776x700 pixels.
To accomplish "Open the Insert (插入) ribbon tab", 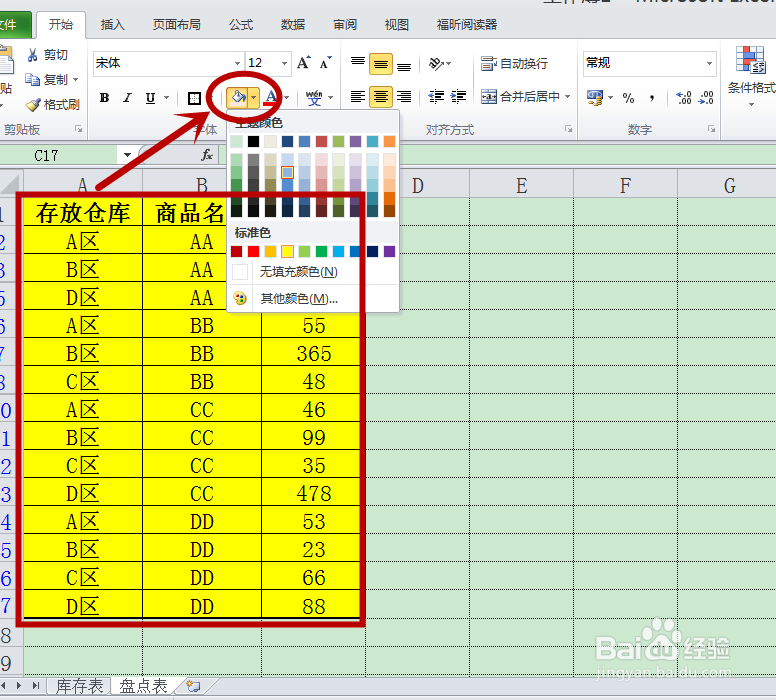I will 112,25.
